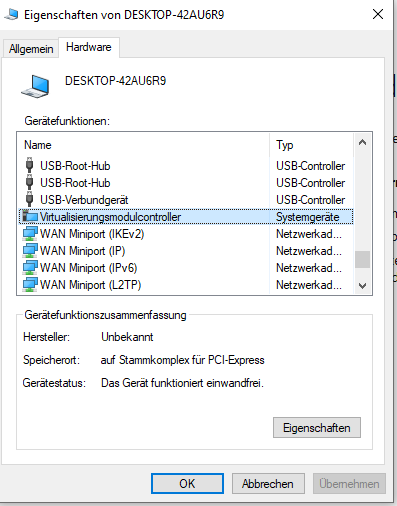Click the Virtualisierungsmodulcontroller system device icon
The height and width of the screenshot is (506, 397).
point(30,217)
